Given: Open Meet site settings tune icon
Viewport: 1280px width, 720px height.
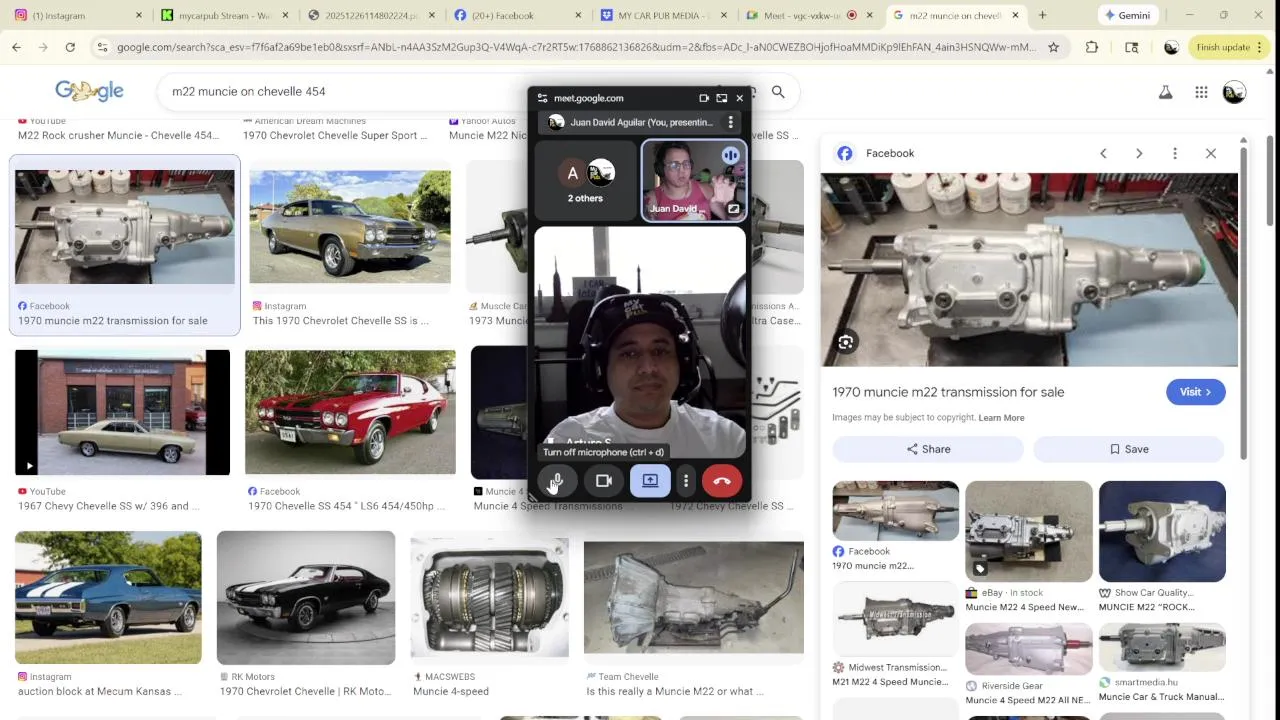Looking at the screenshot, I should [x=542, y=98].
